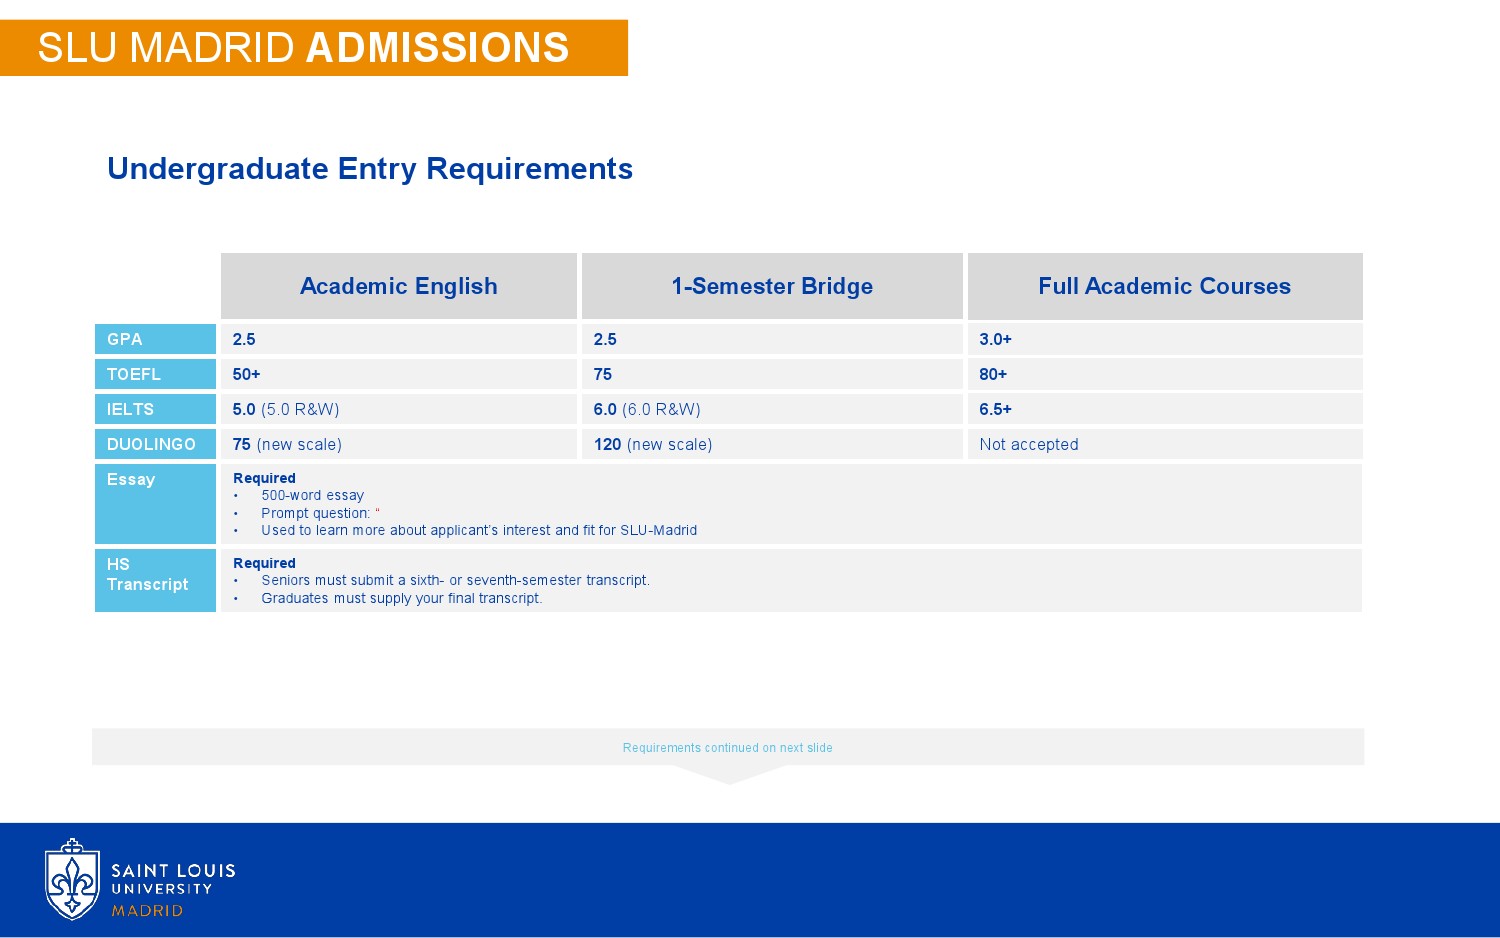Click the downward arrow below the continued banner

click(728, 775)
